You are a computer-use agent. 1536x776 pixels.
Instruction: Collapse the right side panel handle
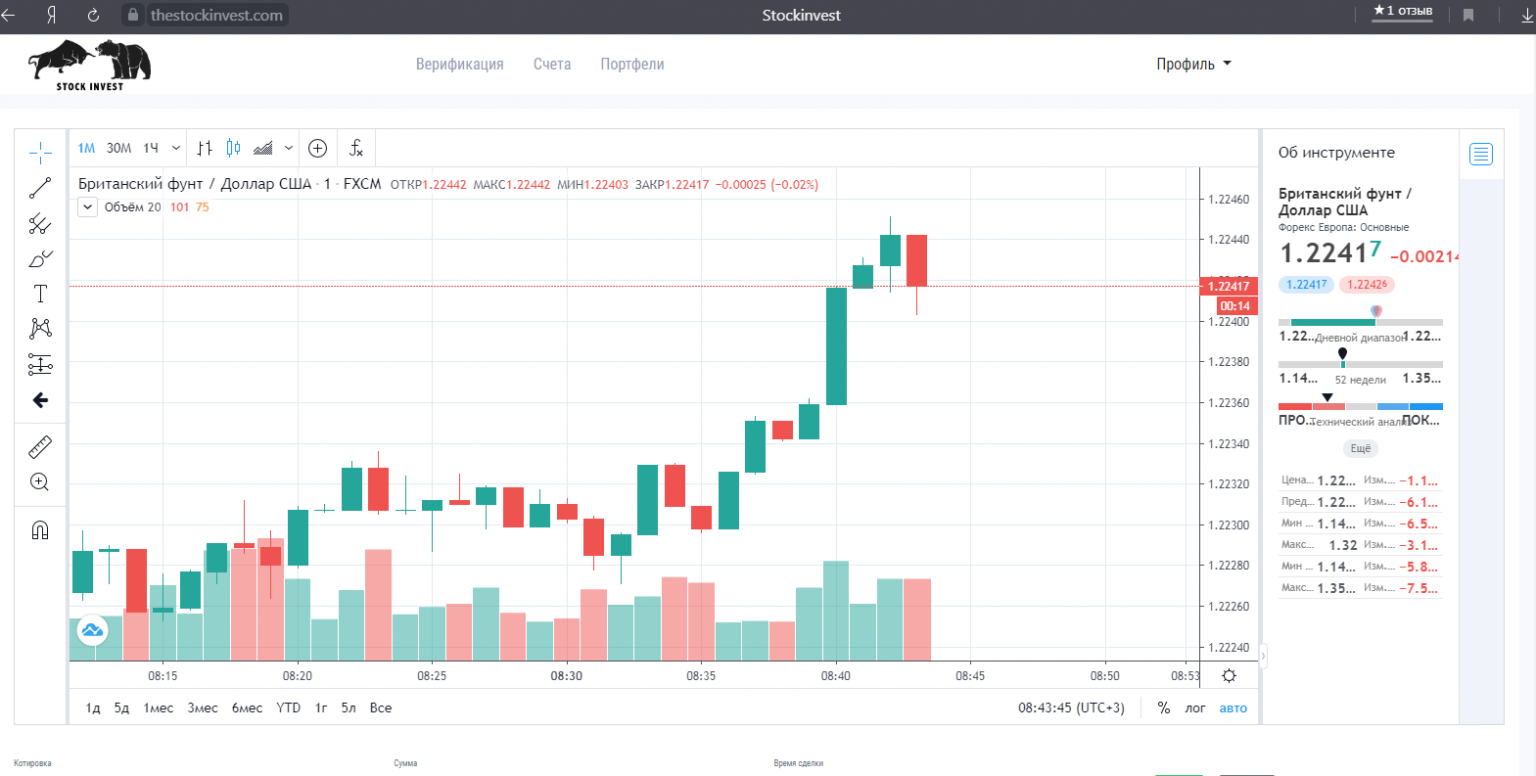click(1262, 656)
